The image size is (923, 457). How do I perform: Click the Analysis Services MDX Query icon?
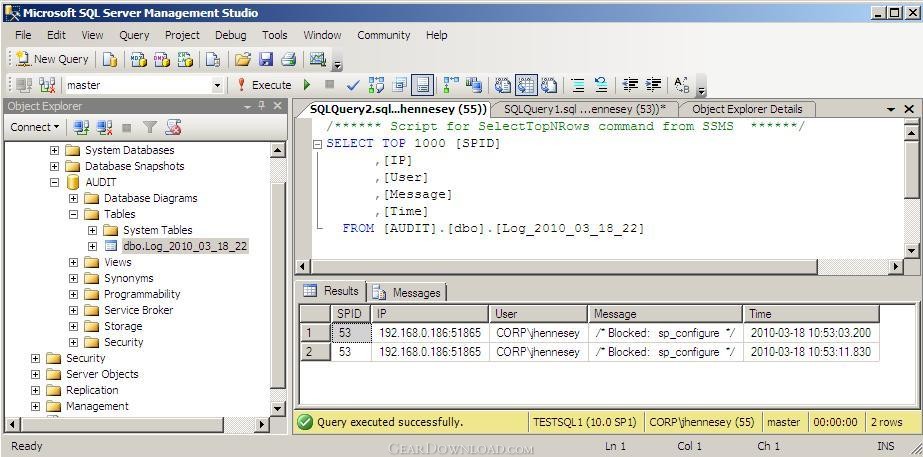click(x=139, y=59)
